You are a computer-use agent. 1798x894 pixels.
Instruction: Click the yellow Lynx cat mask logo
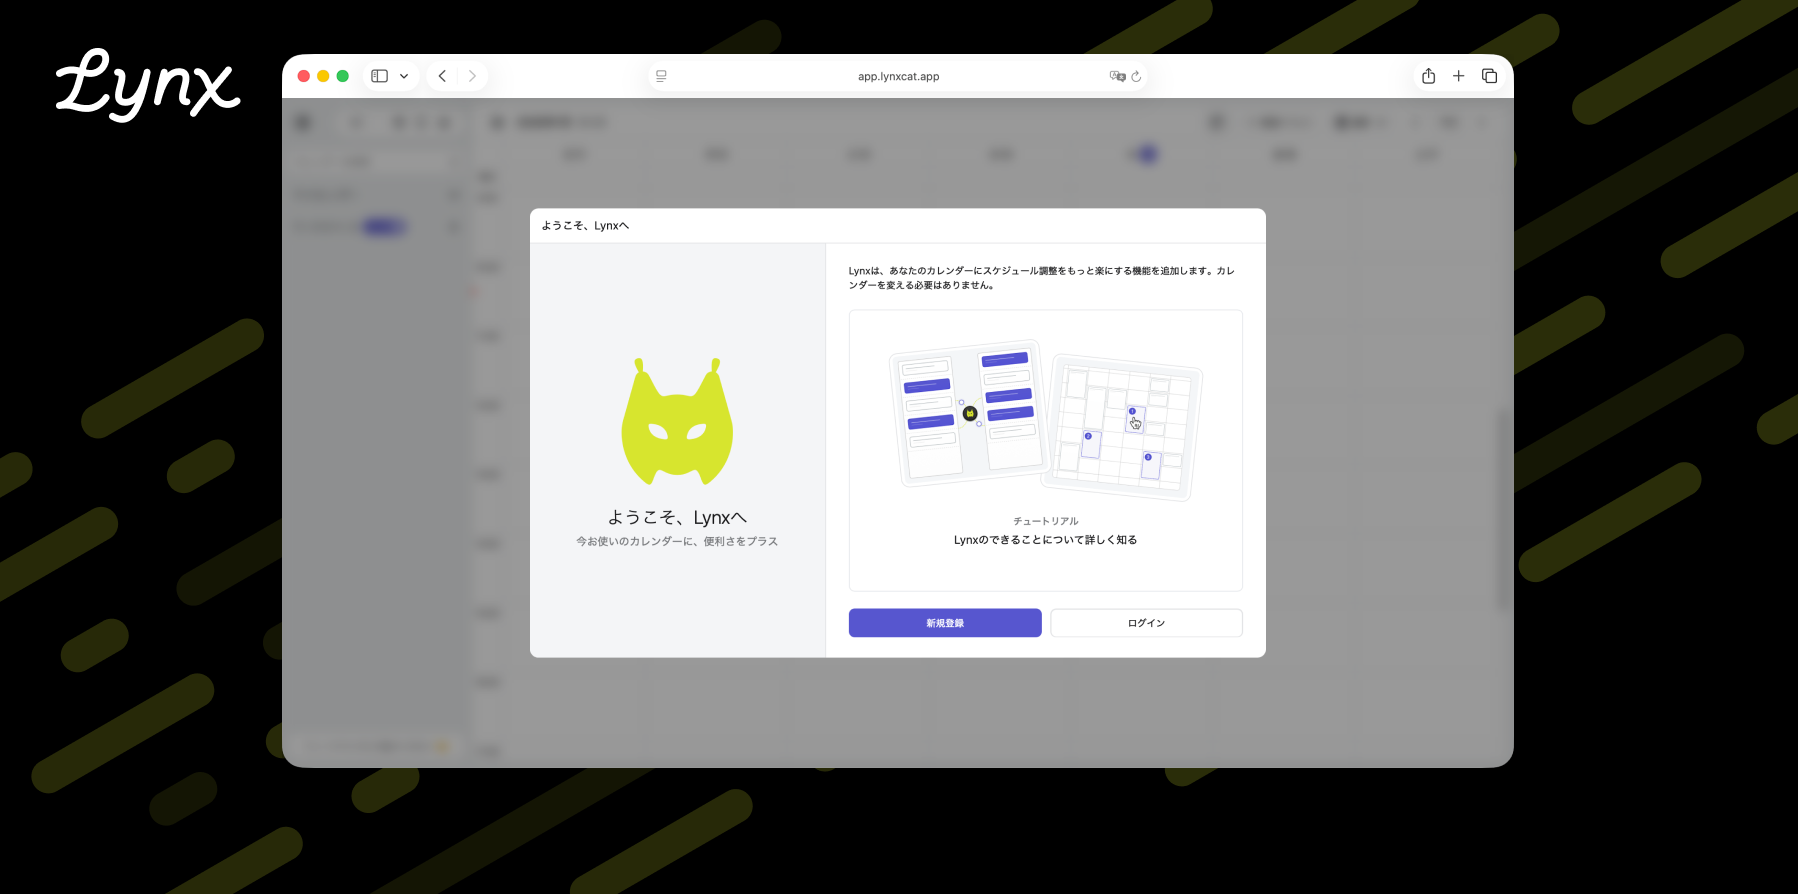[x=677, y=422]
